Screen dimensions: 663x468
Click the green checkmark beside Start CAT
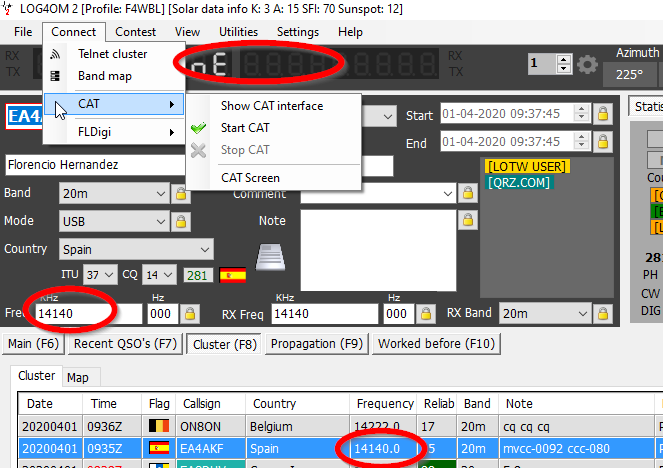(198, 128)
